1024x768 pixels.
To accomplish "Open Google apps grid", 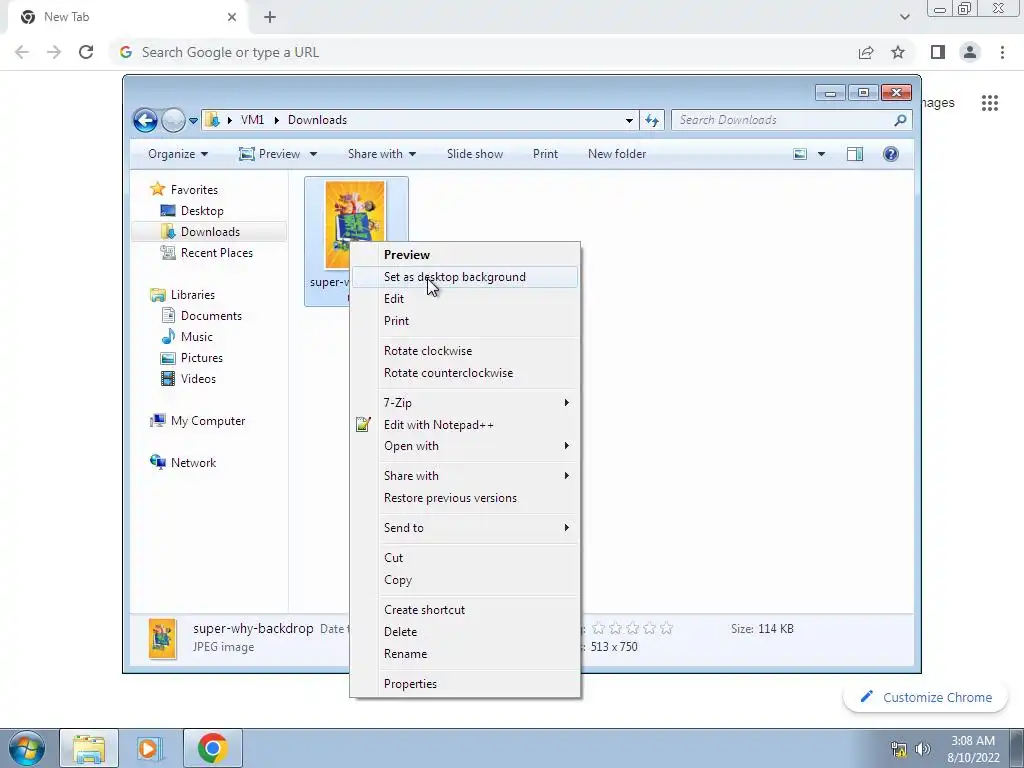I will click(x=990, y=103).
